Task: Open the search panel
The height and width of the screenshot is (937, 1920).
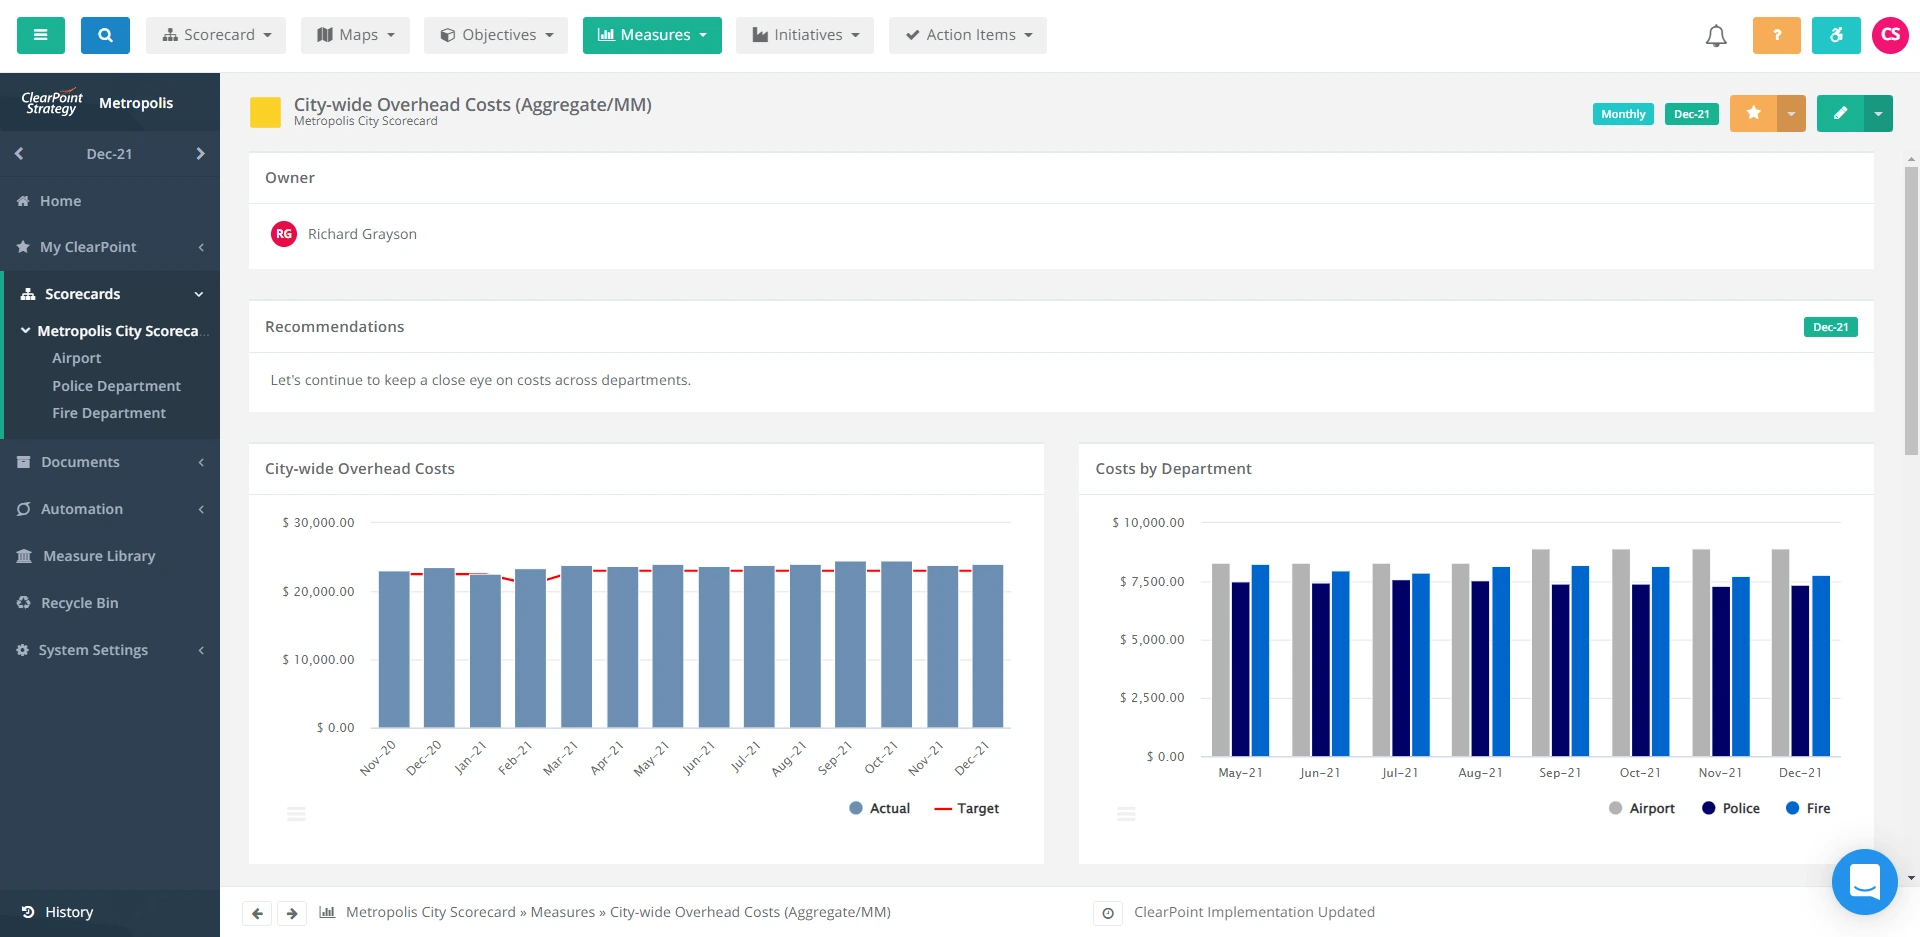Action: point(105,34)
